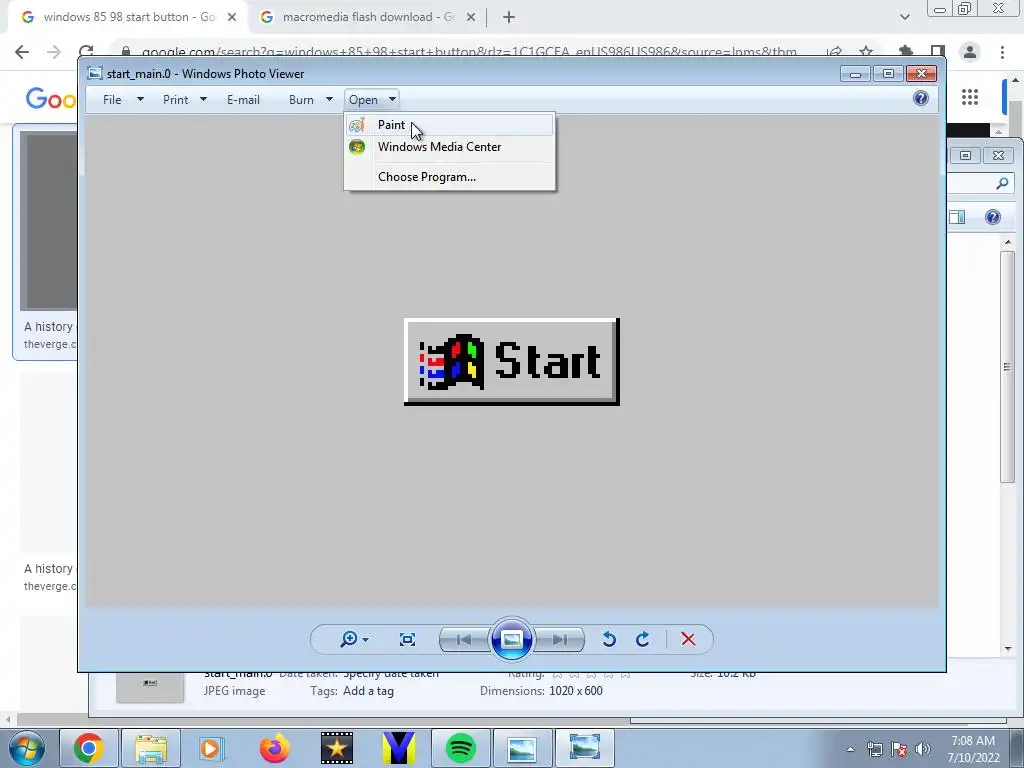This screenshot has width=1024, height=768.
Task: Close the macromedia flash download tab
Action: (x=471, y=18)
